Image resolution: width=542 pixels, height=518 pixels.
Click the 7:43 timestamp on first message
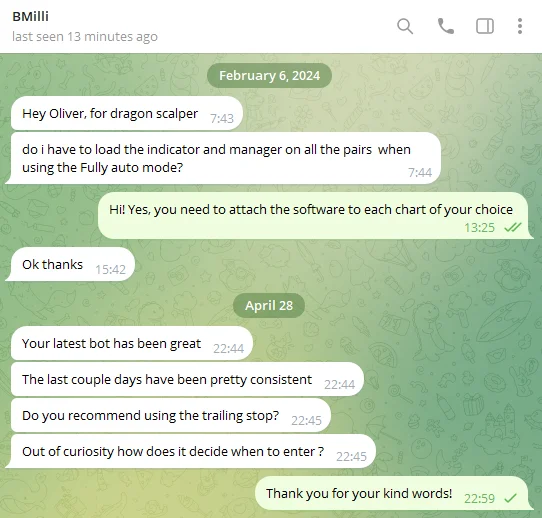[222, 119]
